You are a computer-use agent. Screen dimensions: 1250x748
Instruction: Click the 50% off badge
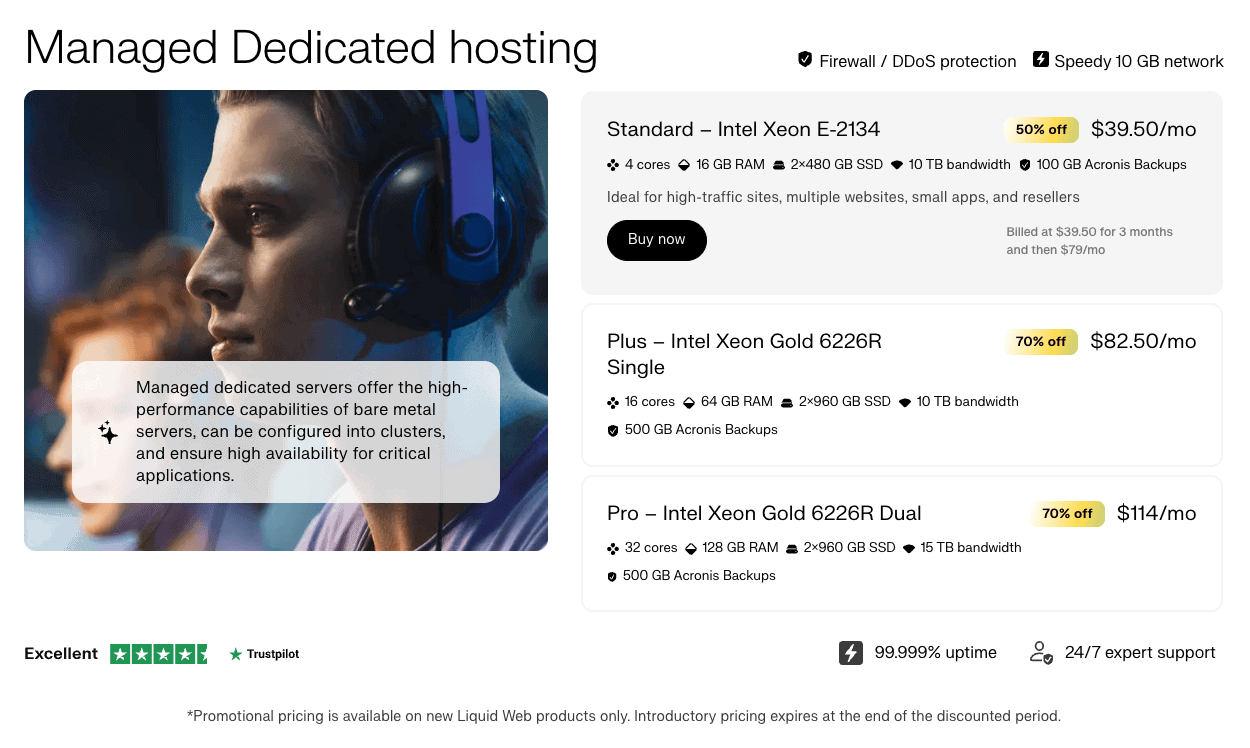1041,129
